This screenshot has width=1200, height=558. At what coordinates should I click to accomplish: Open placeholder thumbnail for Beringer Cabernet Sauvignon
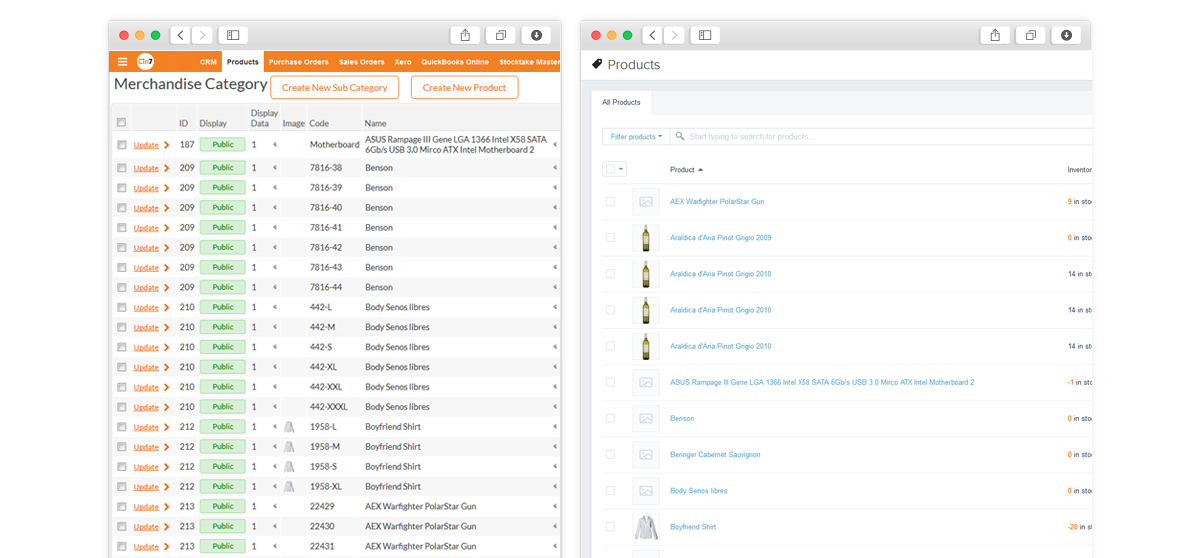(x=646, y=454)
